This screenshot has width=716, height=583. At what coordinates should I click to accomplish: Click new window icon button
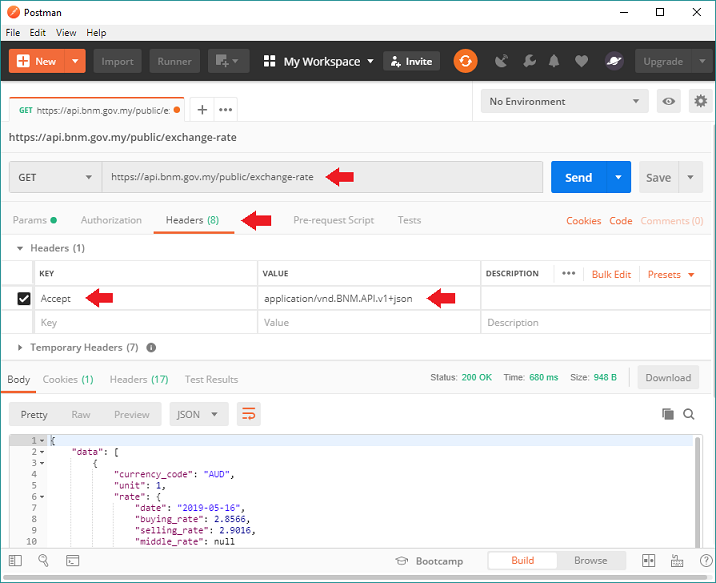click(228, 61)
